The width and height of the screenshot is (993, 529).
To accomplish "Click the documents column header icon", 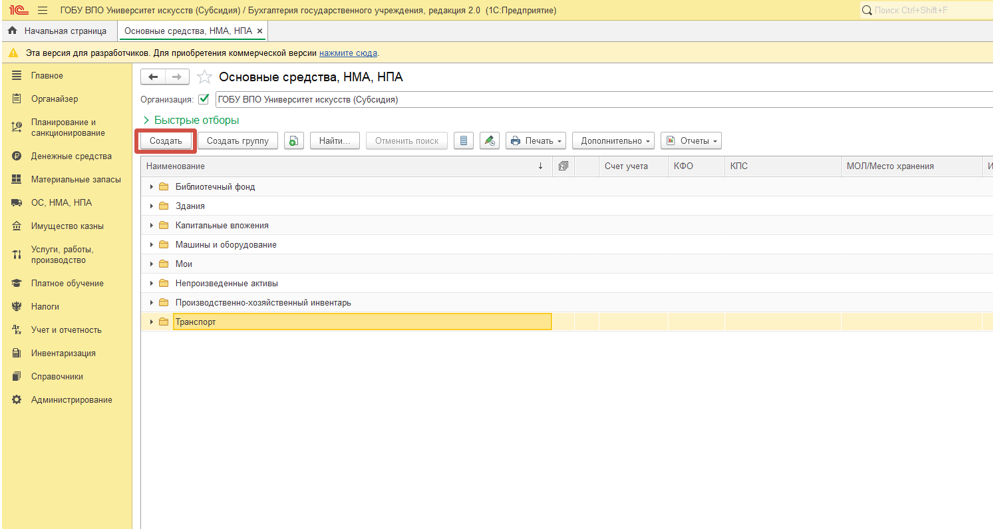I will [x=563, y=166].
